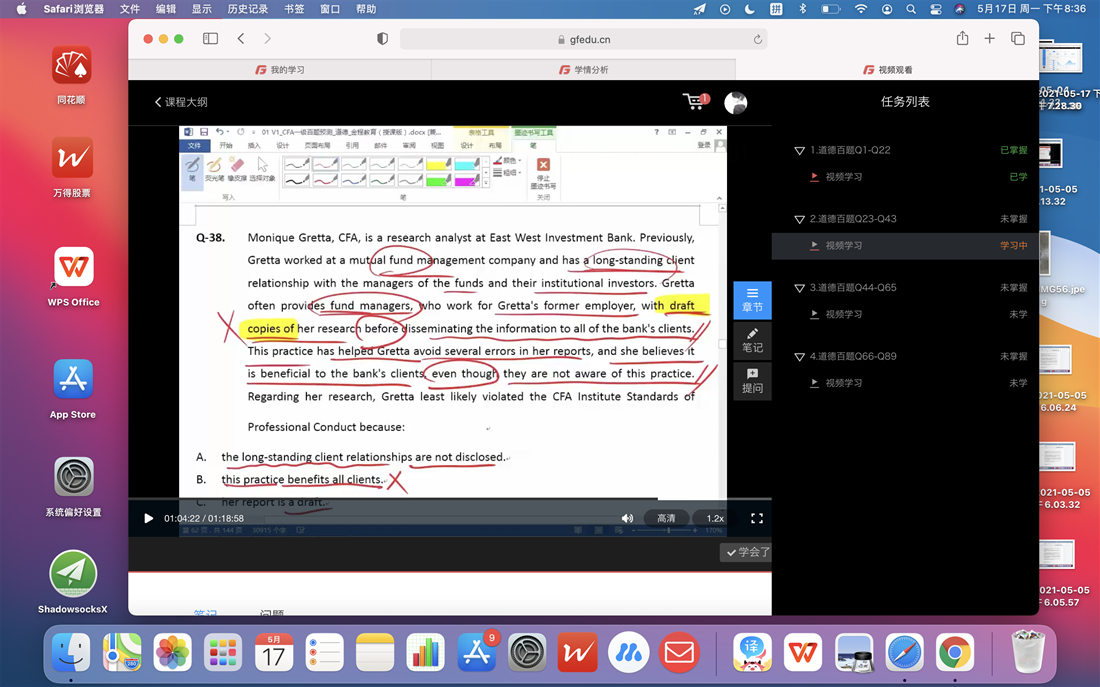Click the menu bar date and time
This screenshot has width=1100, height=687.
(x=1031, y=9)
